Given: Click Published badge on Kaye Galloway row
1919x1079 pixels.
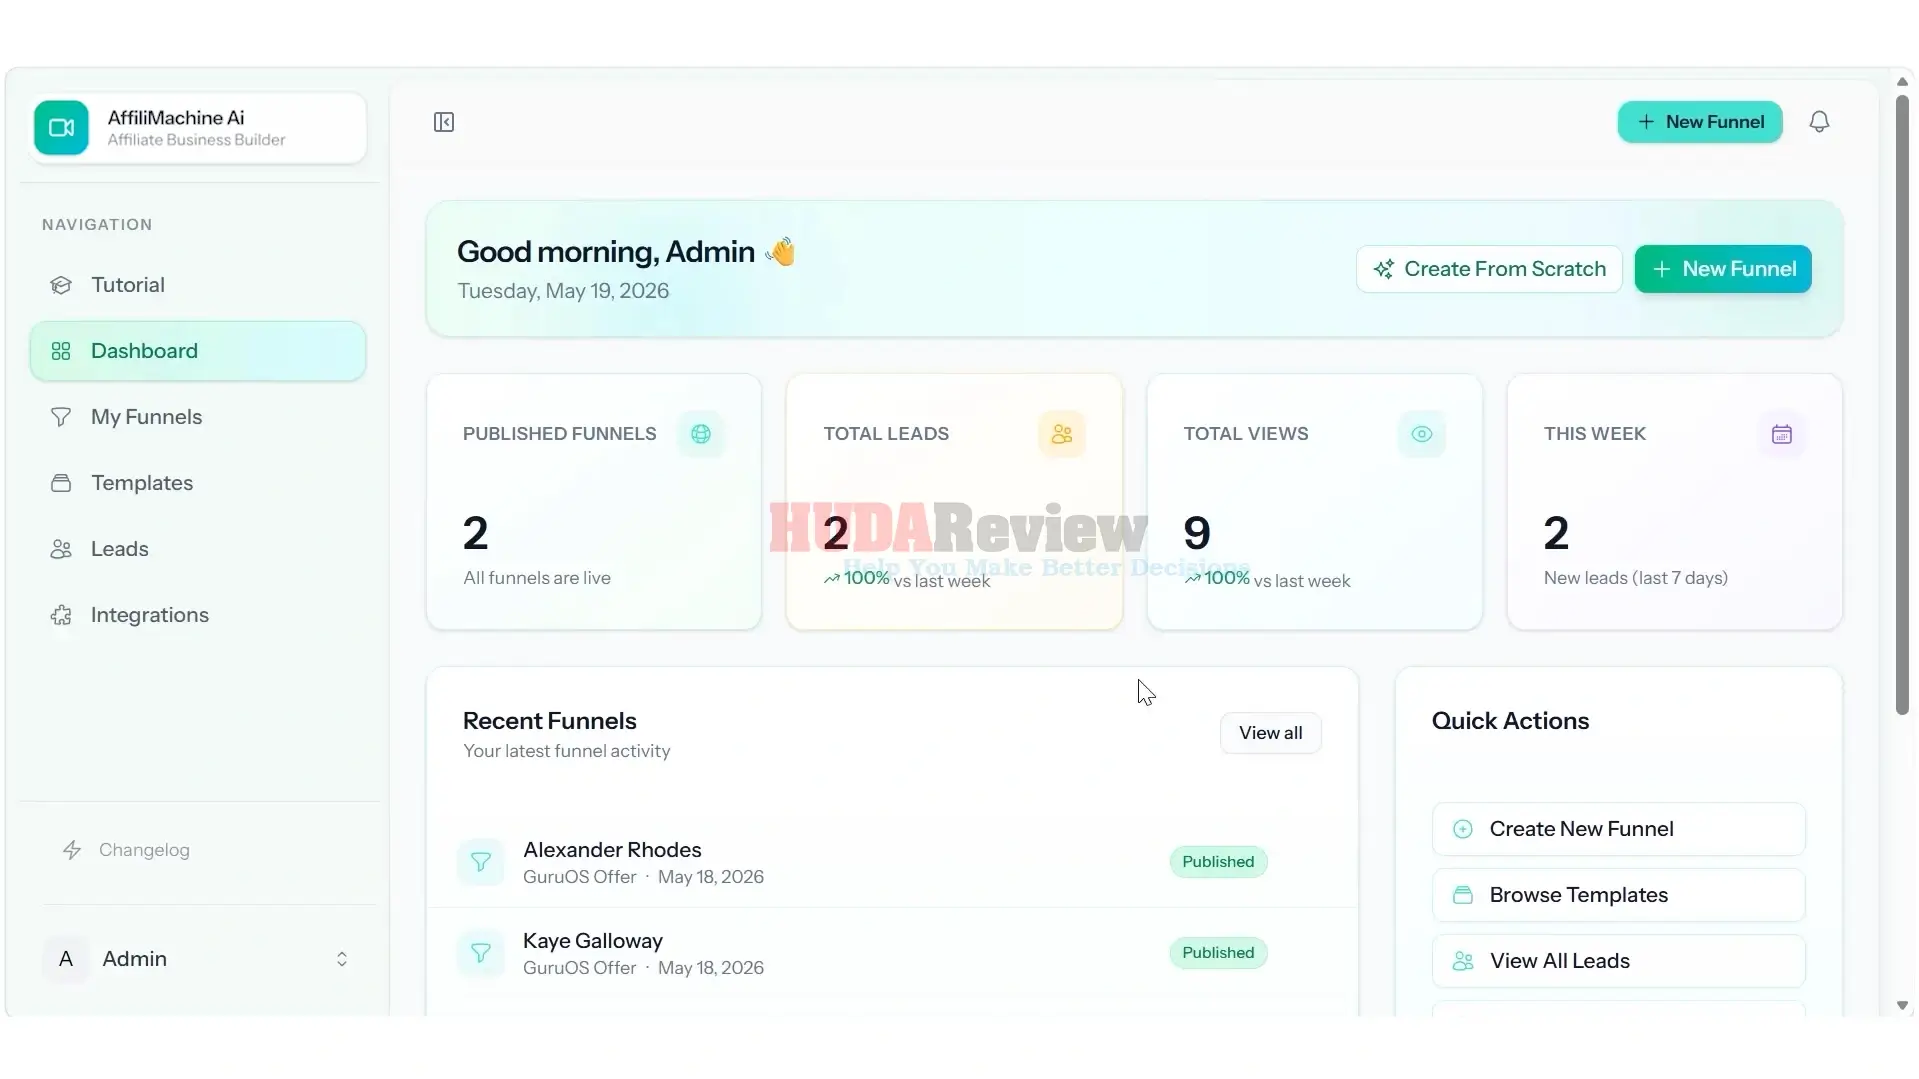Looking at the screenshot, I should pyautogui.click(x=1218, y=953).
